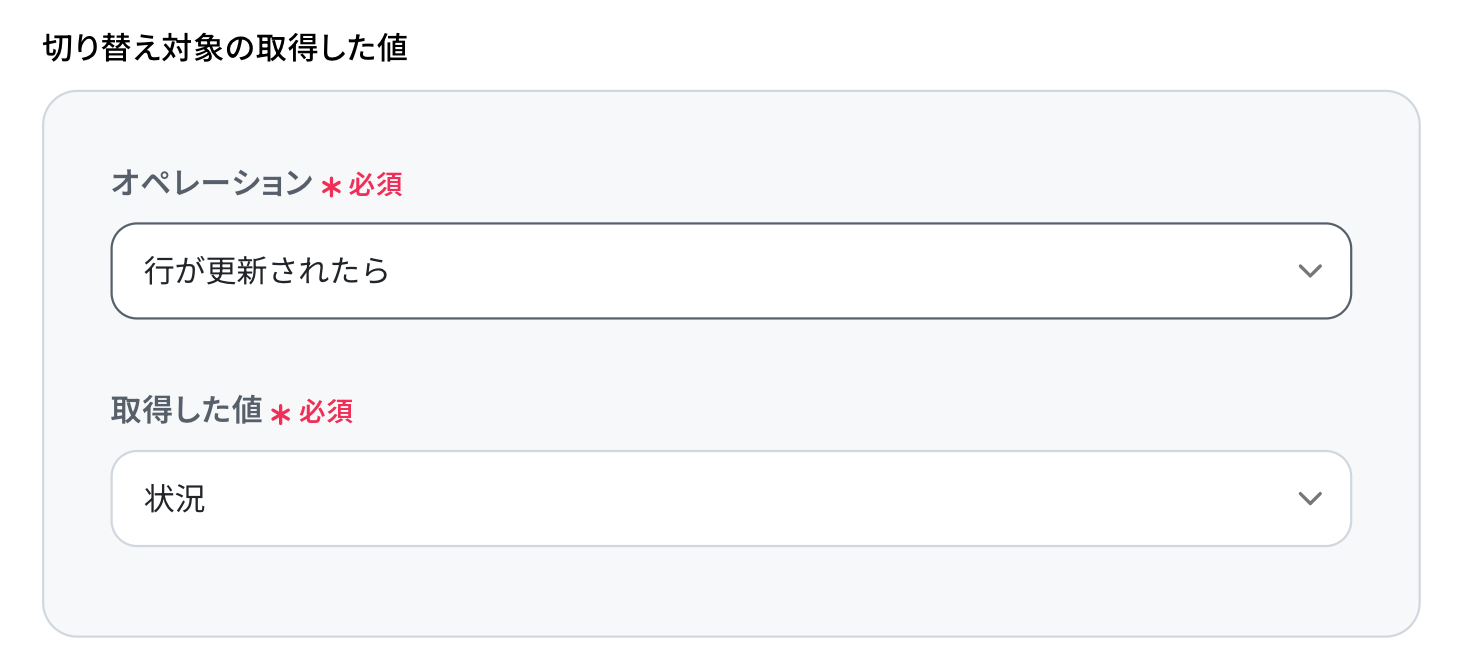Select the 行が更新されたら value text
Viewport: 1470px width, 654px height.
pos(266,271)
